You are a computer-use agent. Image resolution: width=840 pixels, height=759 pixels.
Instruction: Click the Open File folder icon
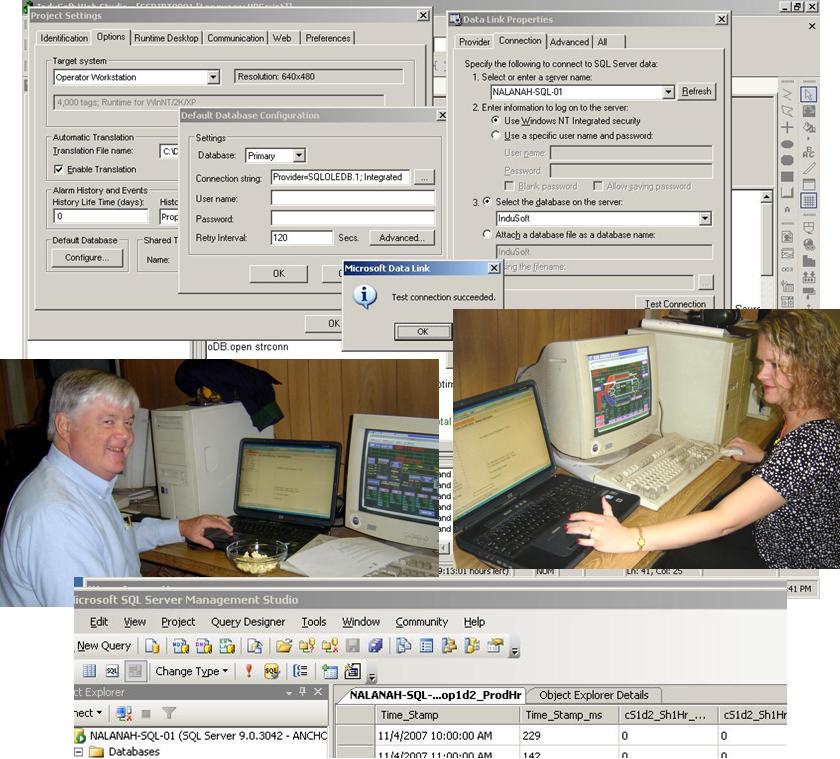coord(284,646)
